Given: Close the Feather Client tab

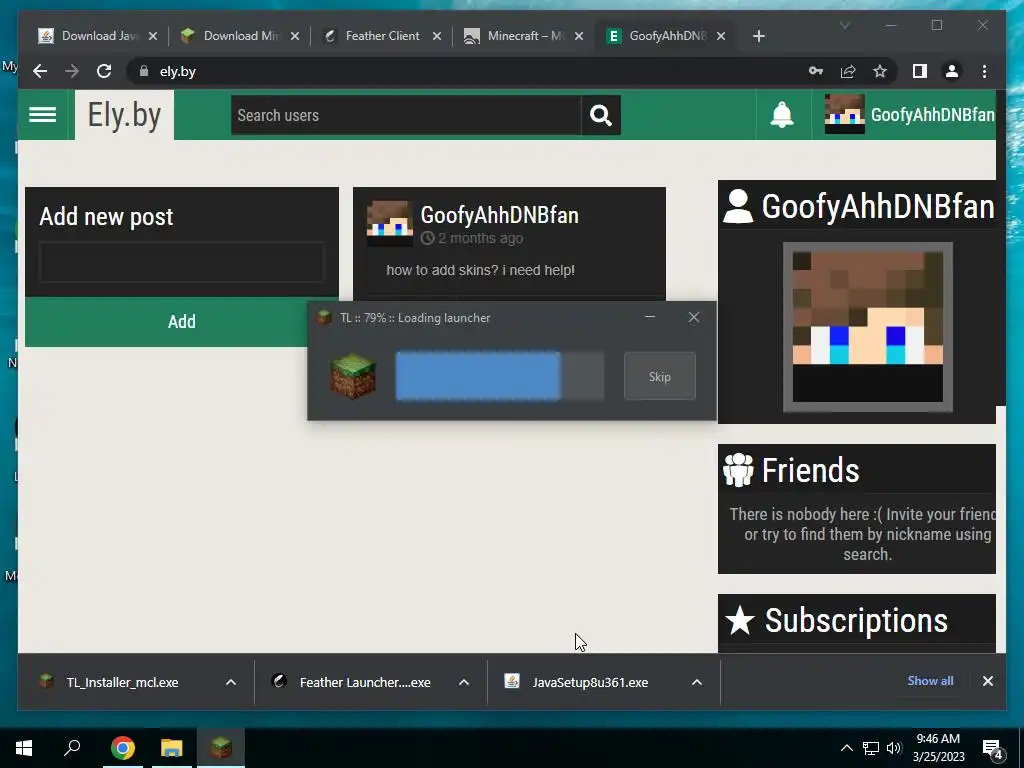Looking at the screenshot, I should tap(437, 37).
